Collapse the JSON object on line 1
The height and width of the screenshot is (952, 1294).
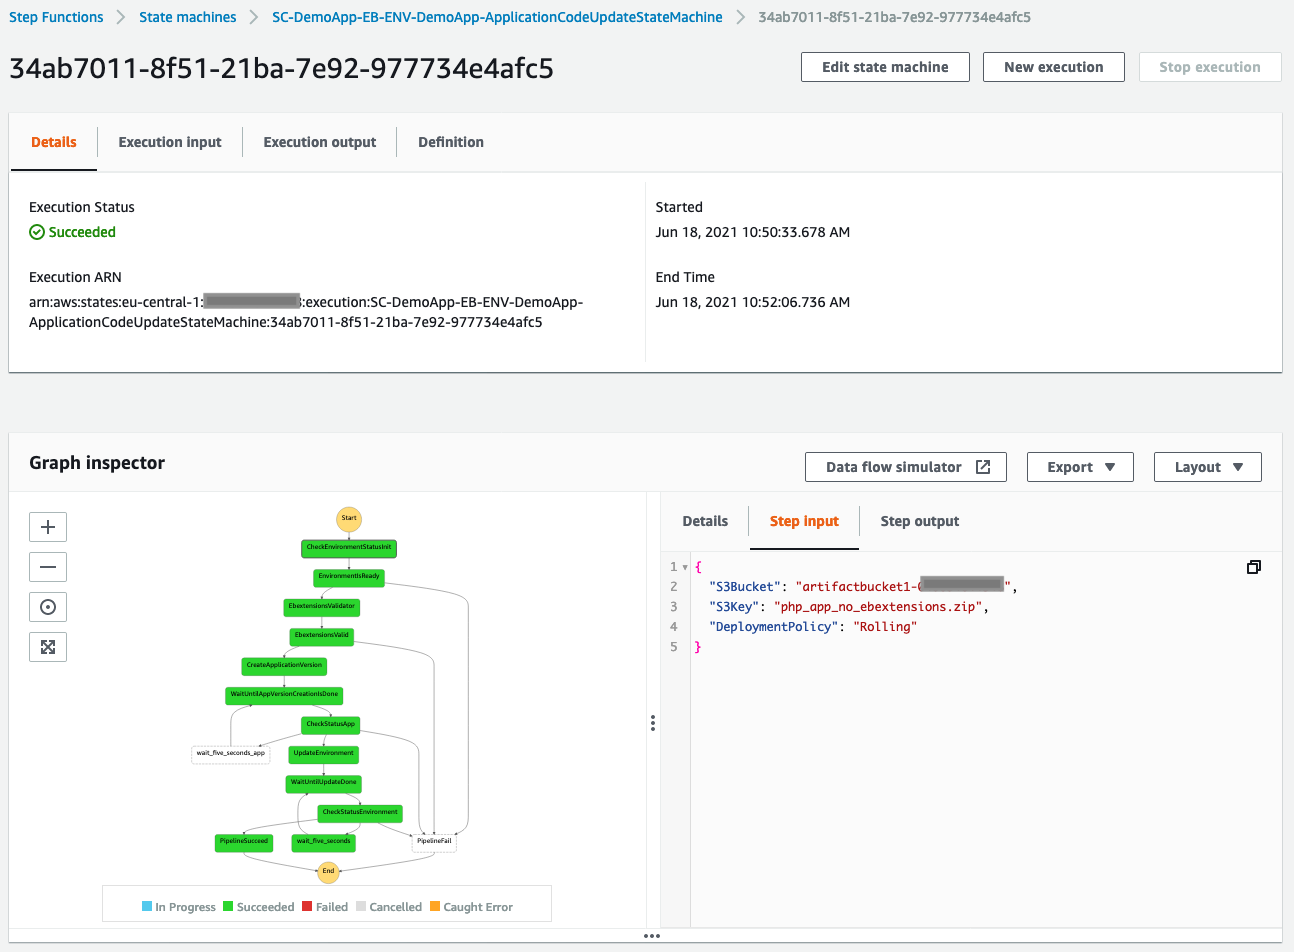[685, 567]
